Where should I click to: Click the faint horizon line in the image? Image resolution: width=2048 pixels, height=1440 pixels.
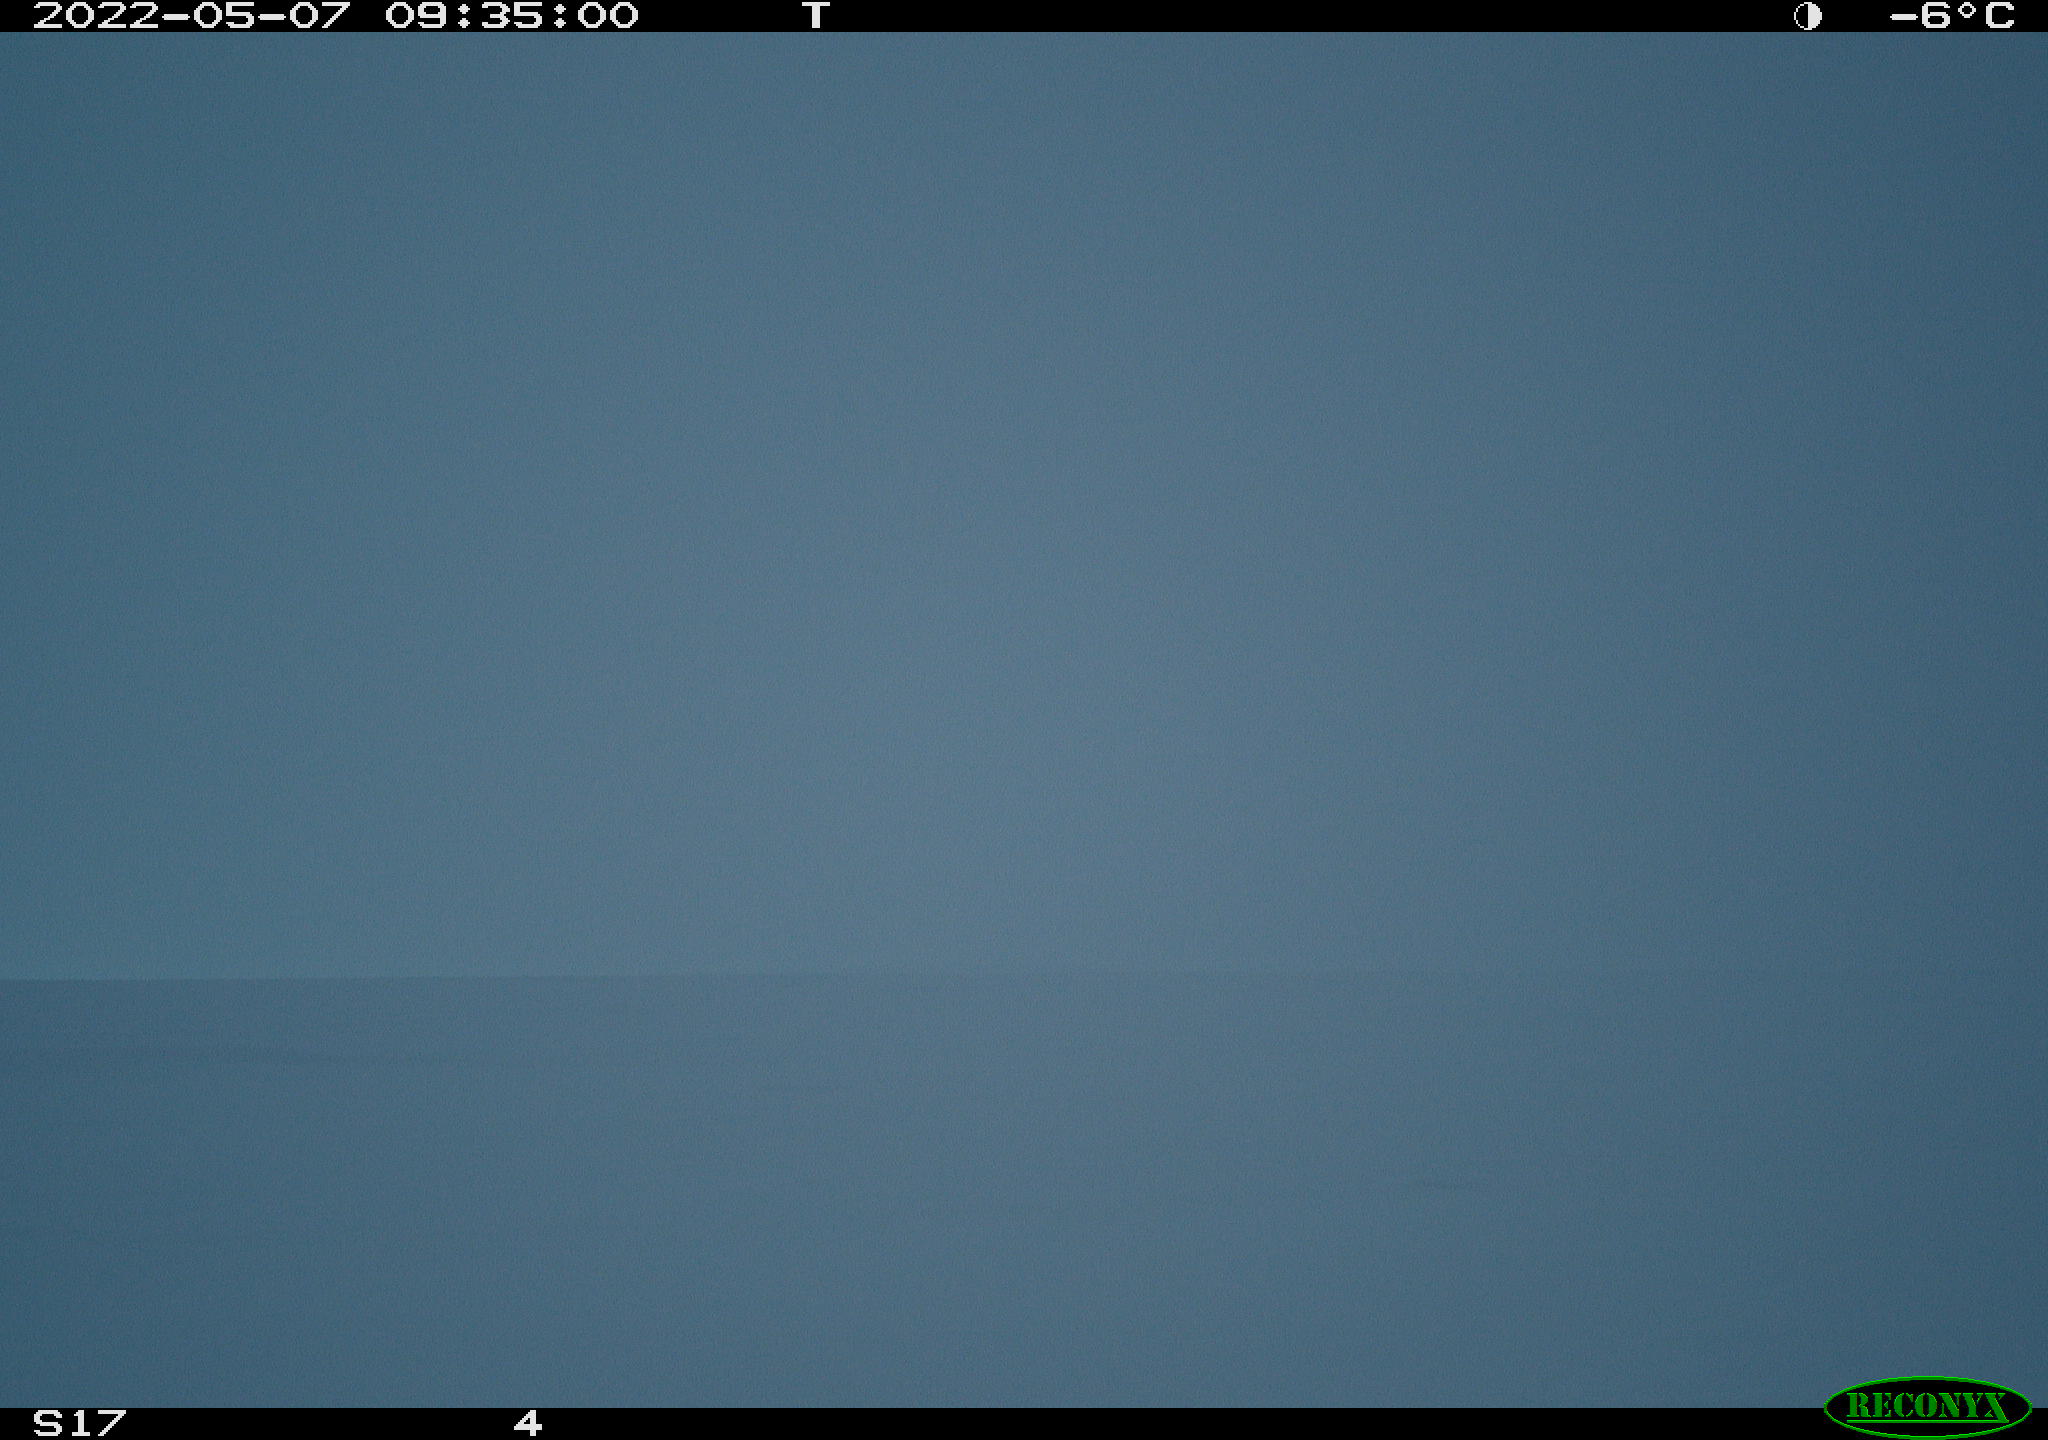click(x=1024, y=978)
